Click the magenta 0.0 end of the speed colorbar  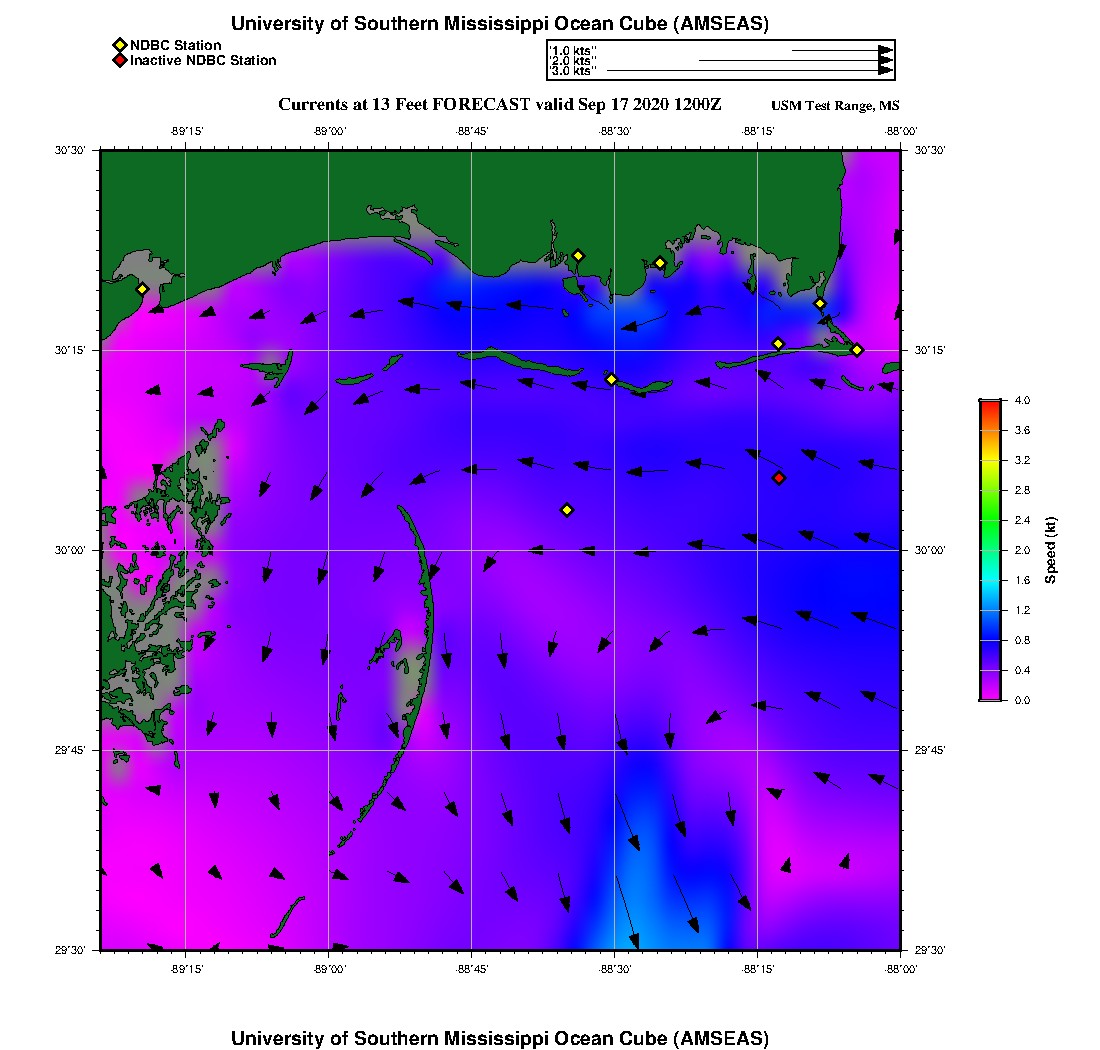(989, 697)
